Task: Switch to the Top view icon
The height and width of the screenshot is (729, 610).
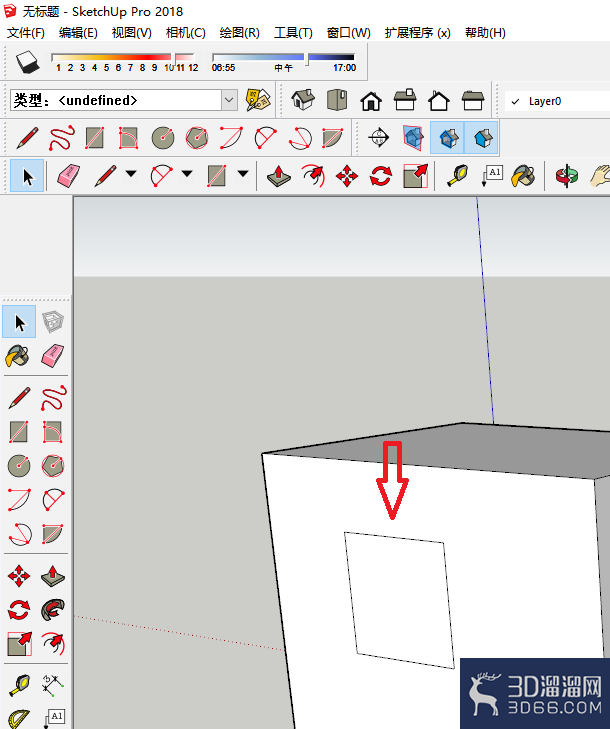Action: click(337, 100)
